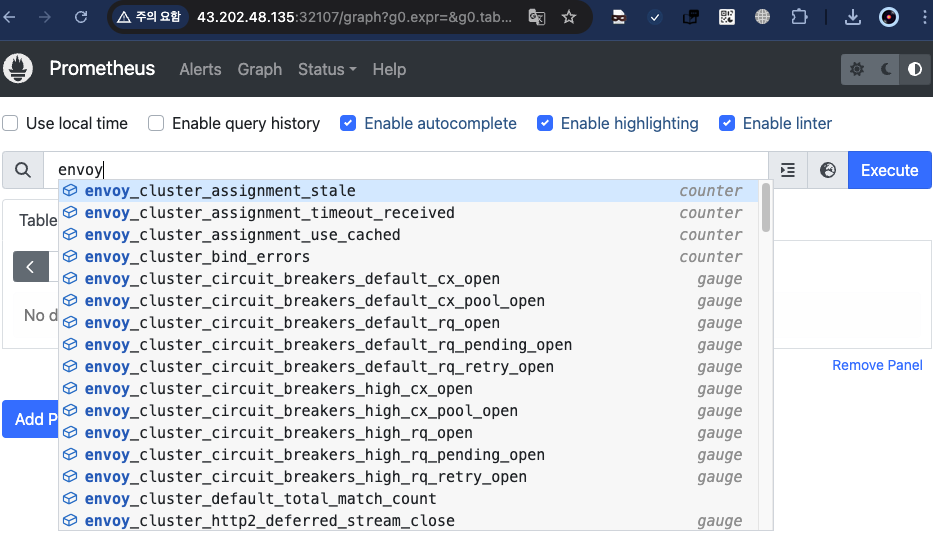The width and height of the screenshot is (933, 542).
Task: Toggle the Use local time checkbox
Action: point(10,123)
